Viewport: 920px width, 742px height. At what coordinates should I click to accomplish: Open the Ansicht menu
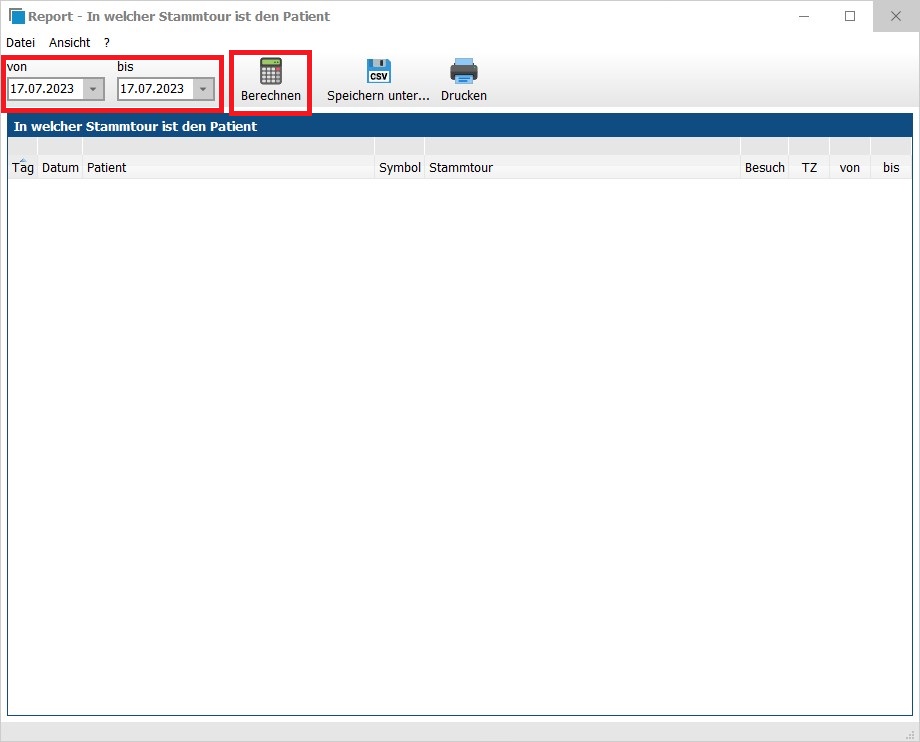click(x=69, y=42)
